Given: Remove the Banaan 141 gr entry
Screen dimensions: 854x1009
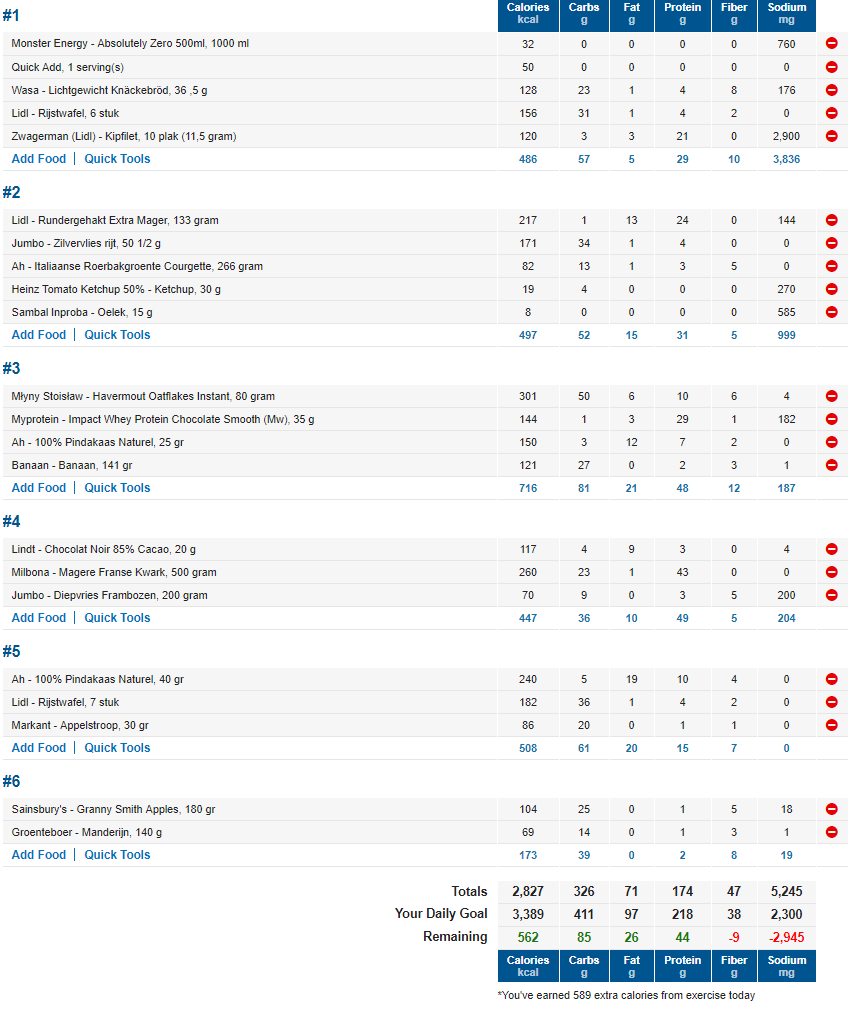Looking at the screenshot, I should [x=831, y=465].
